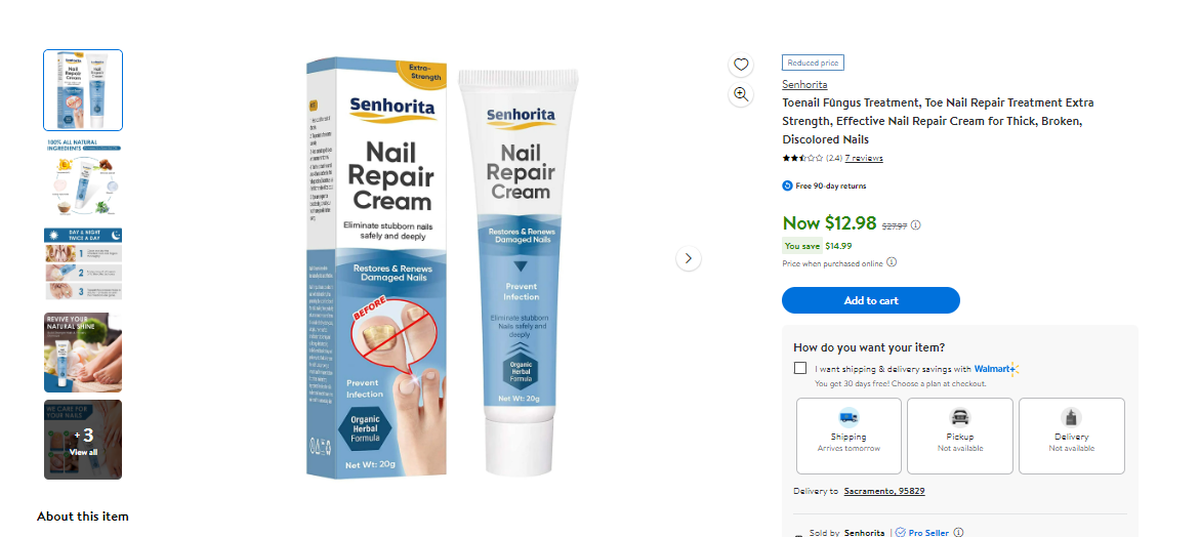
Task: Select the day and night usage thumbnail
Action: [83, 264]
